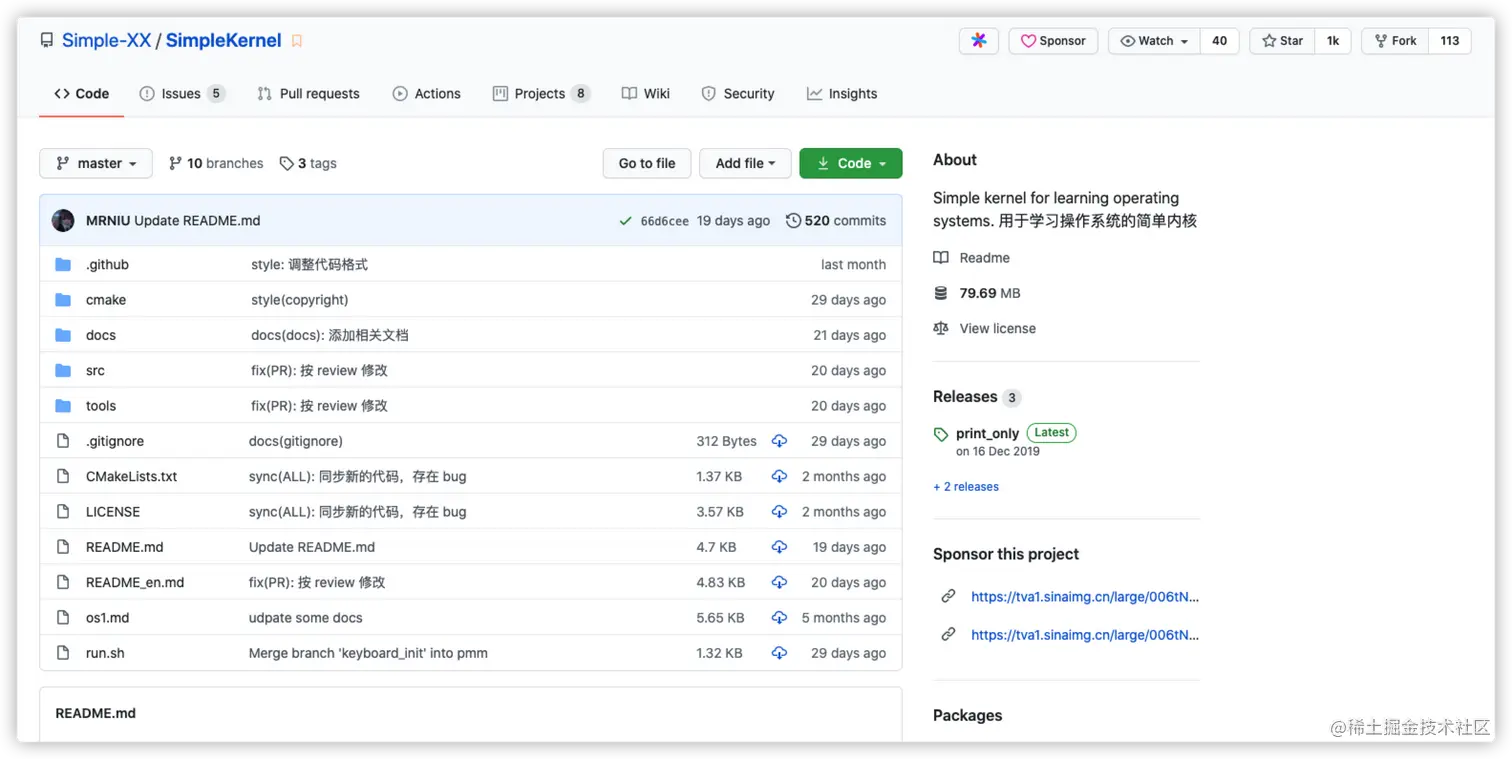Click the Go to file button

coord(647,163)
